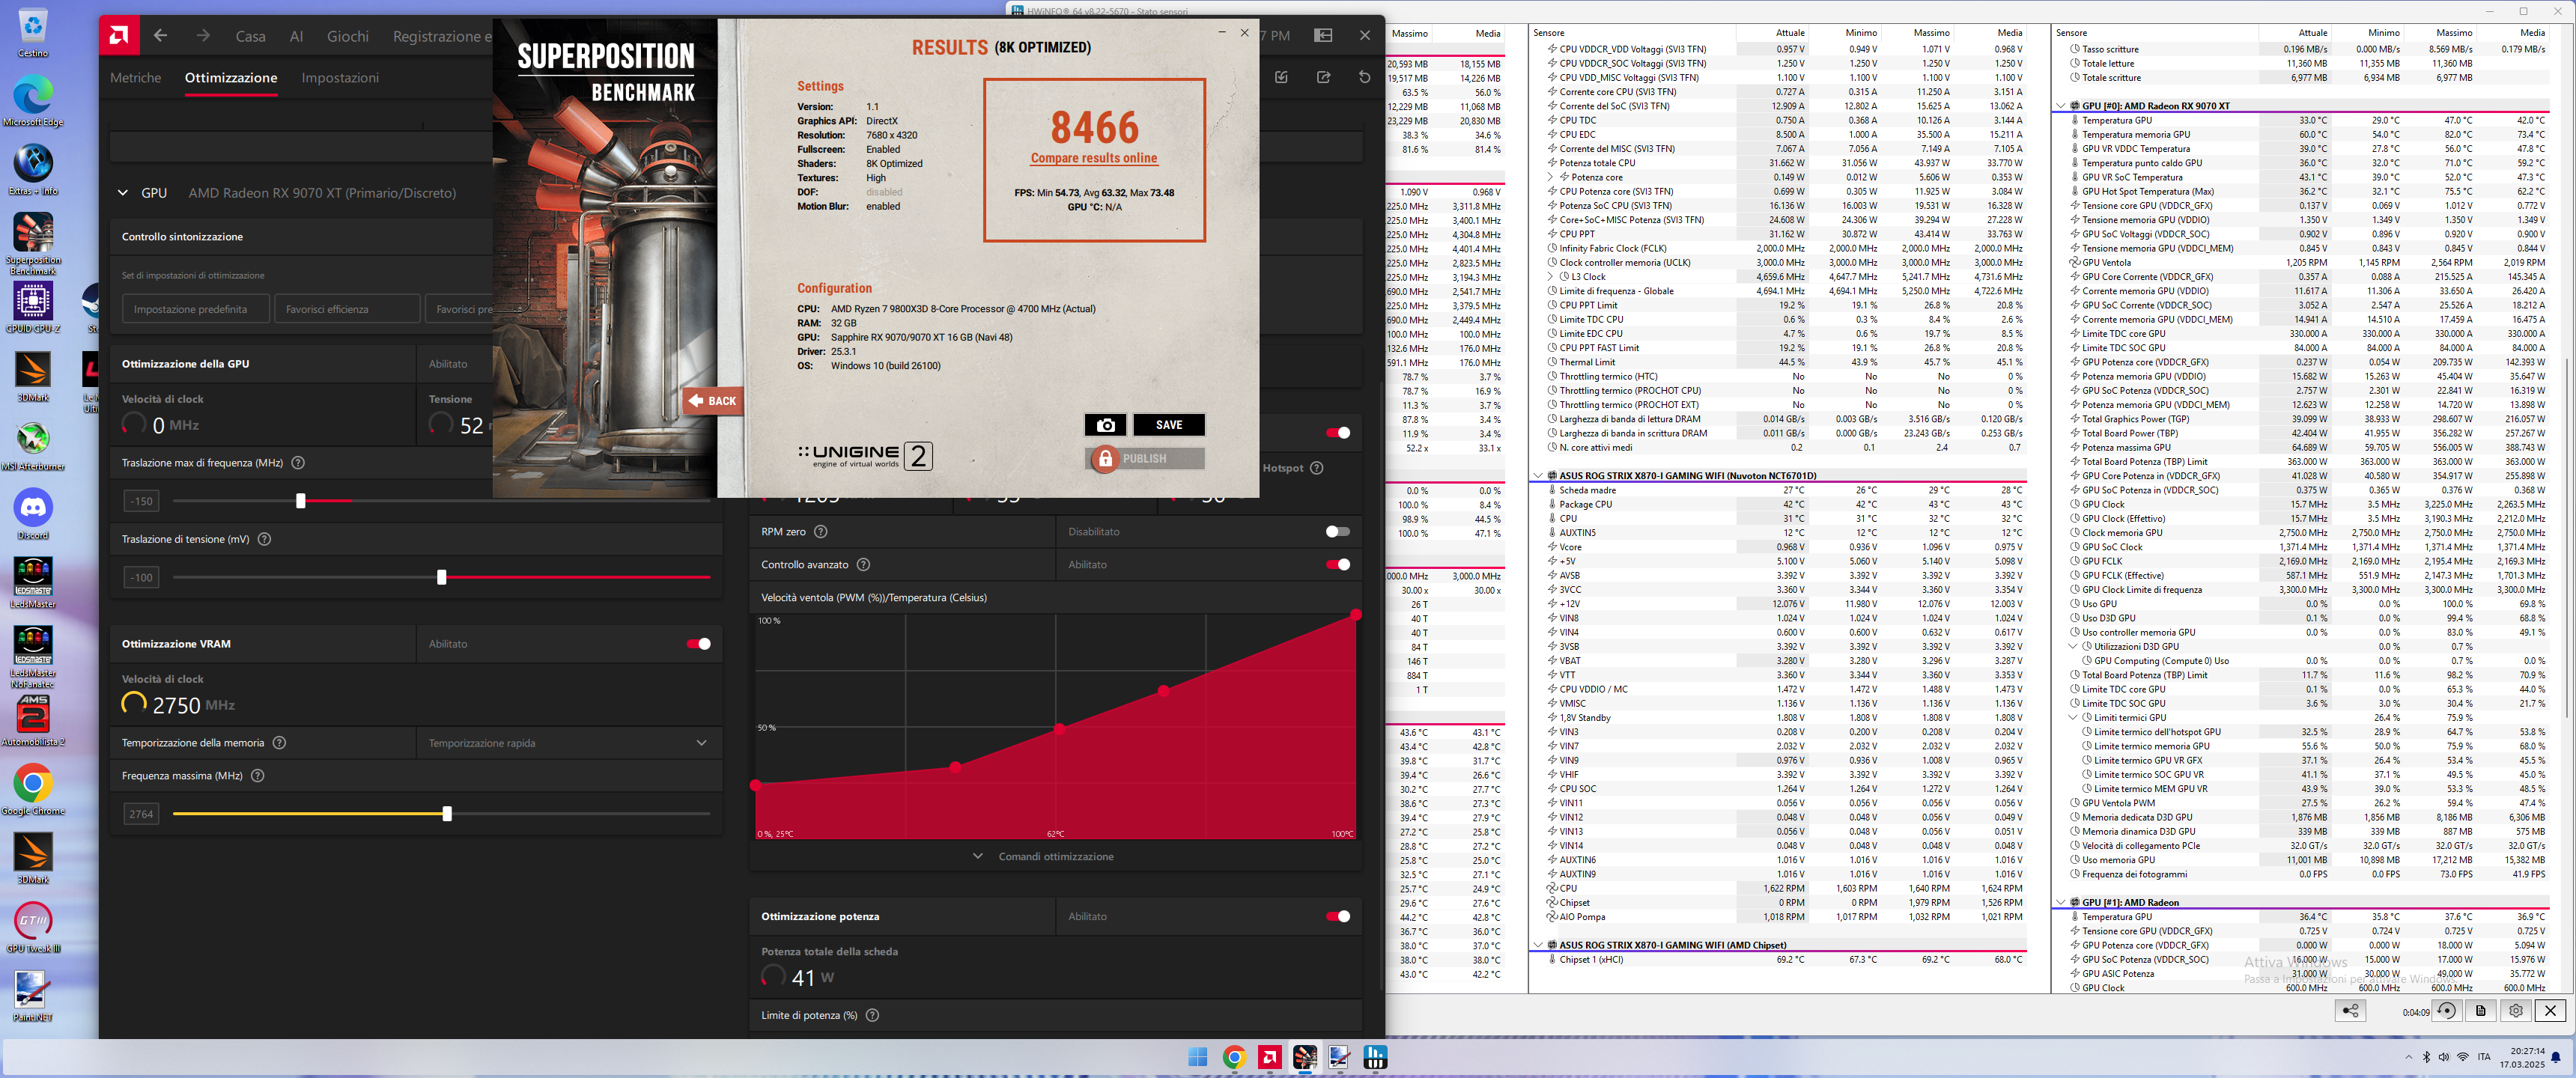Viewport: 2576px width, 1078px height.
Task: Click the AMD logo home icon
Action: [119, 36]
